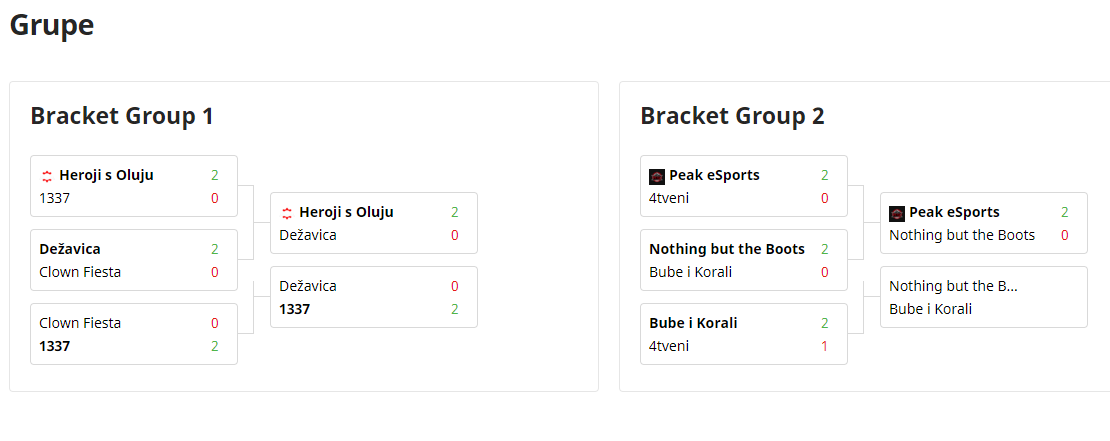Click bold Bube i Korali team name

pyautogui.click(x=693, y=323)
